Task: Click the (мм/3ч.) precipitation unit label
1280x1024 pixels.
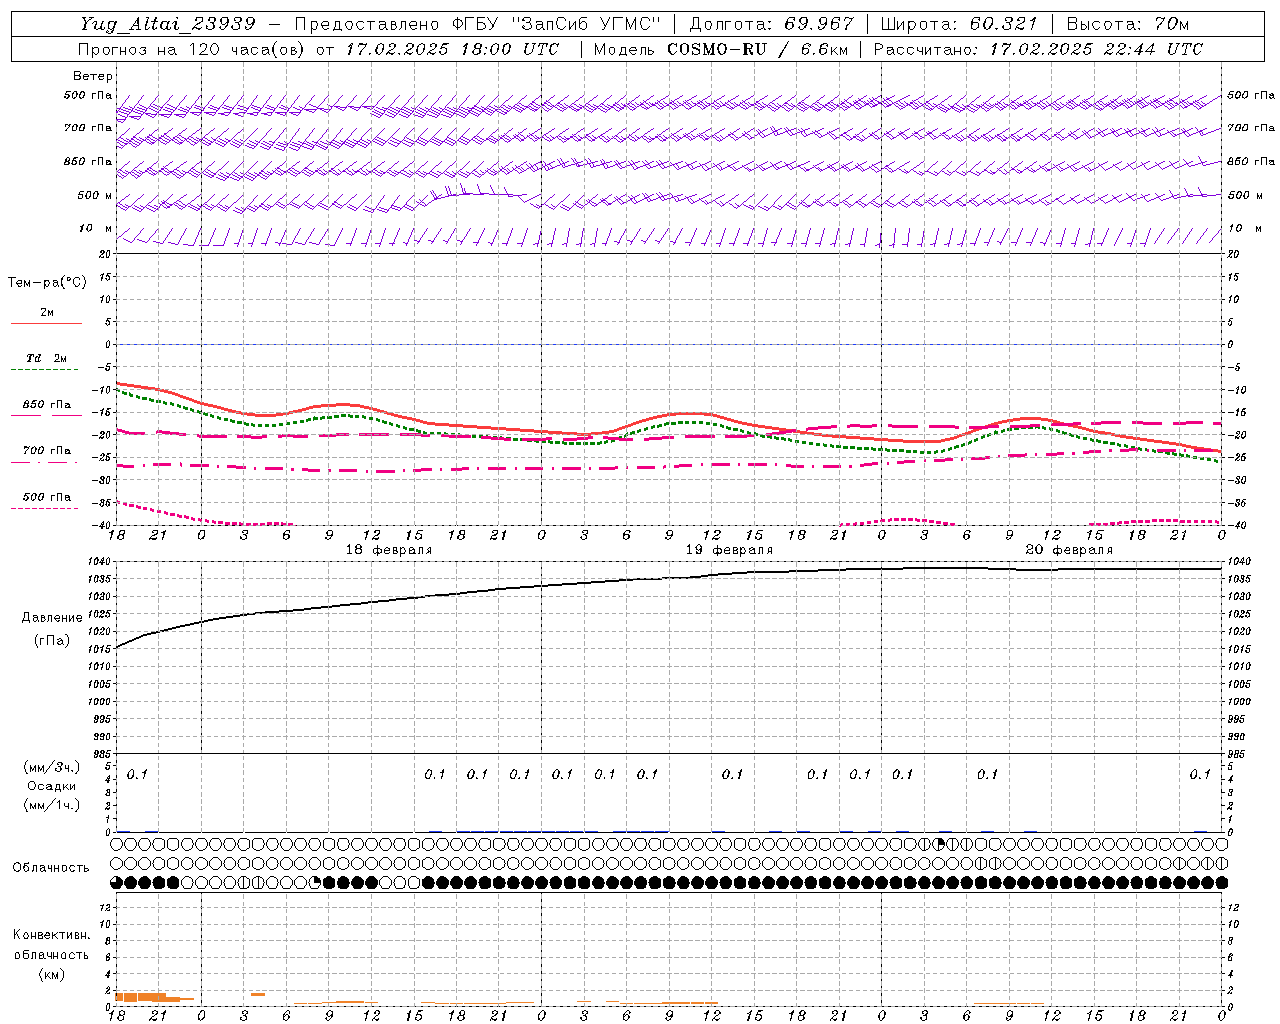Action: coord(51,768)
